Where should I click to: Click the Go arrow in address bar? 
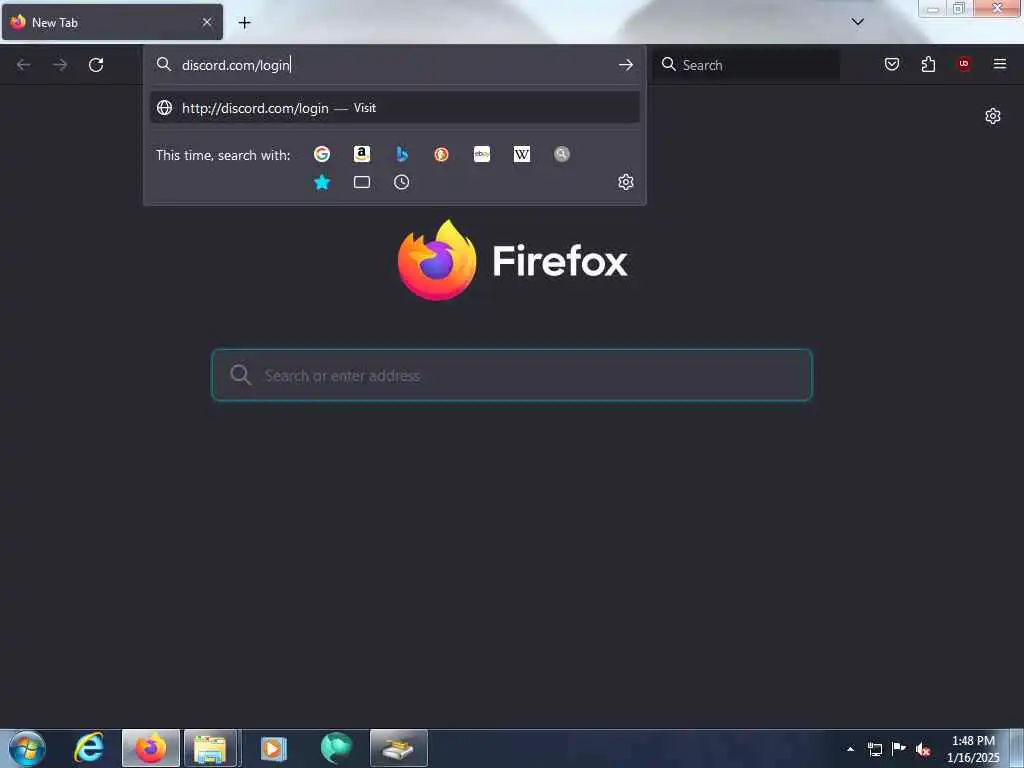pyautogui.click(x=626, y=65)
